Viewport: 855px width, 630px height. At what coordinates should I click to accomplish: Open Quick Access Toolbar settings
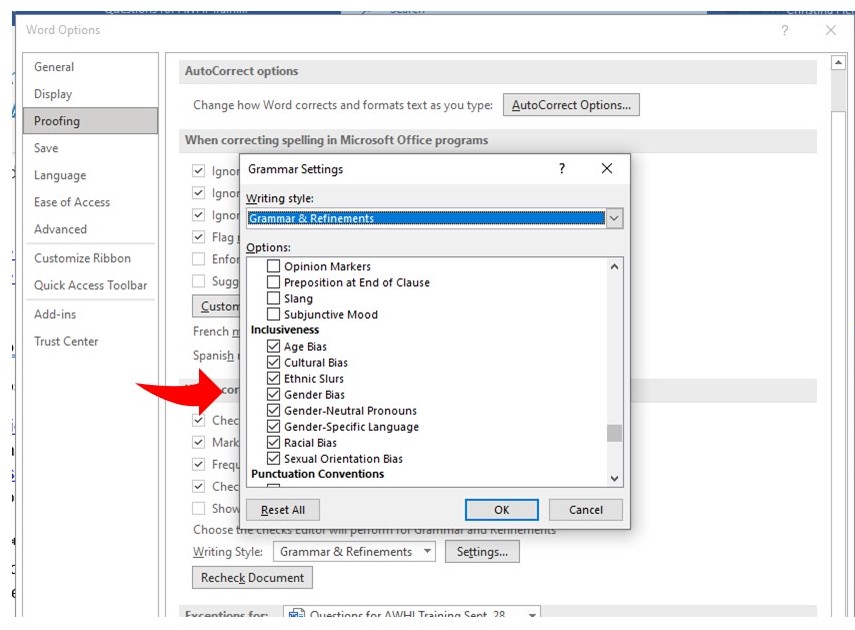click(x=91, y=285)
